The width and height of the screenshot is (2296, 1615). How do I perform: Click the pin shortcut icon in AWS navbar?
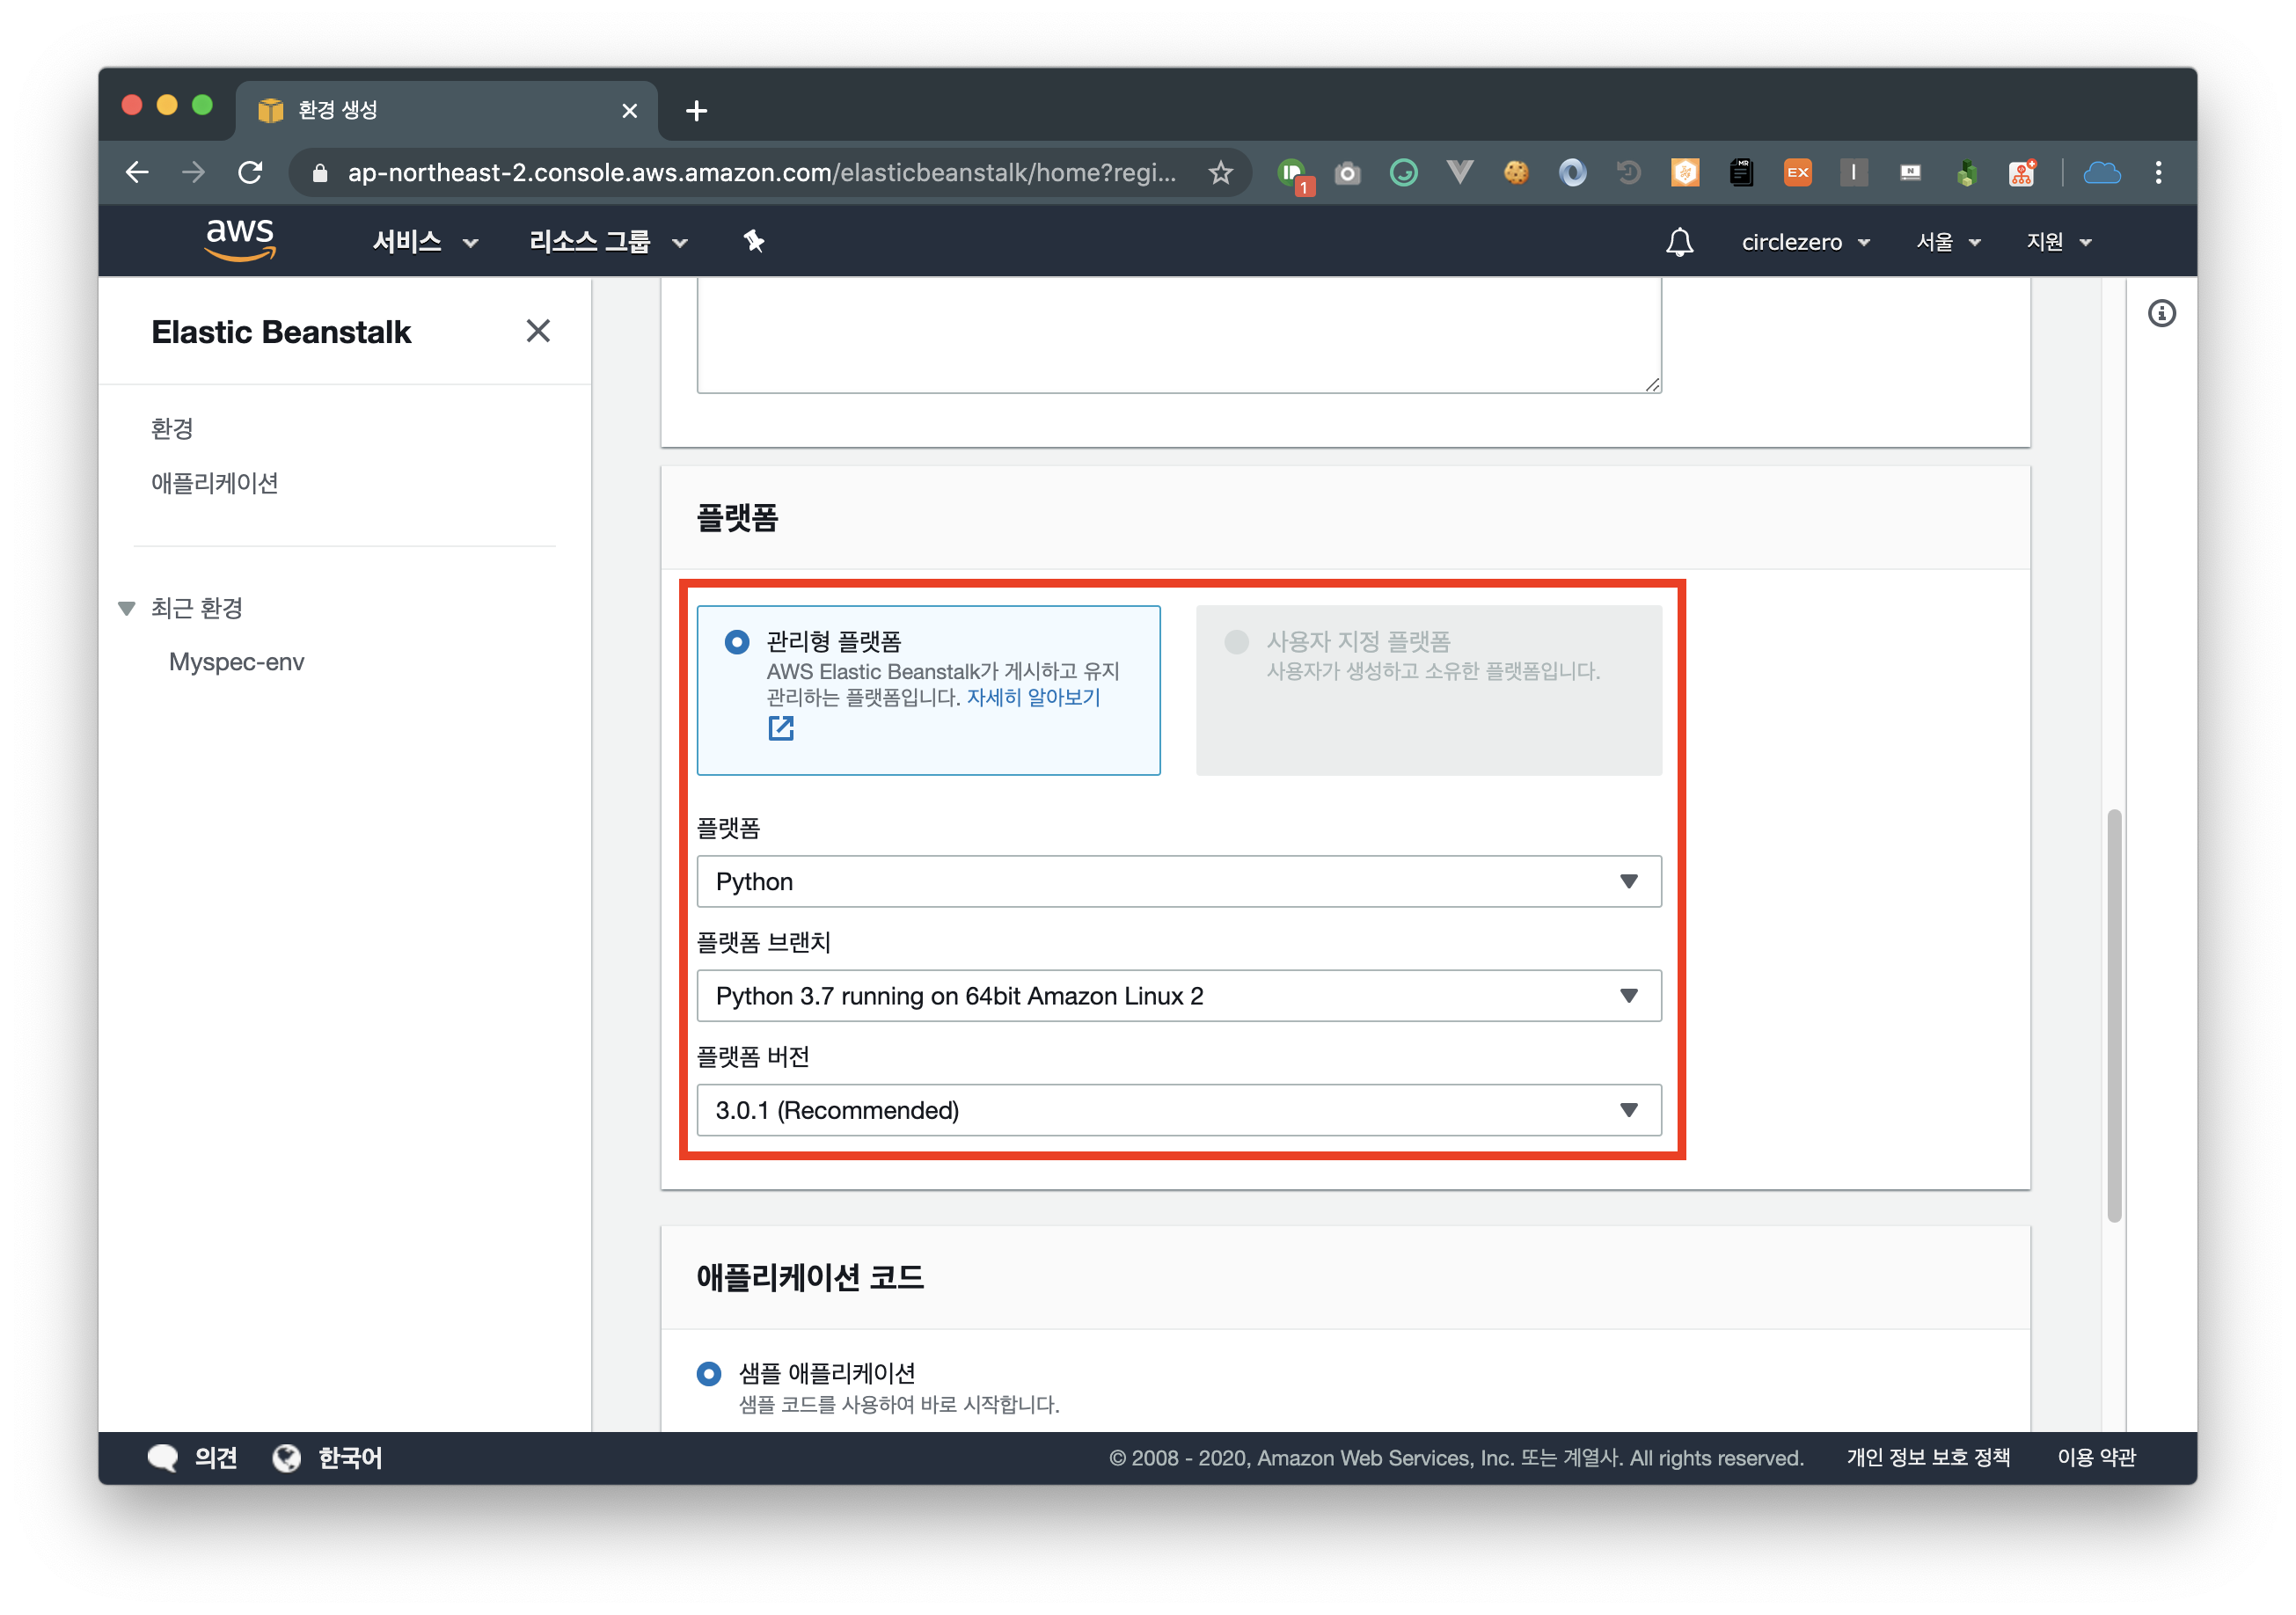tap(753, 241)
